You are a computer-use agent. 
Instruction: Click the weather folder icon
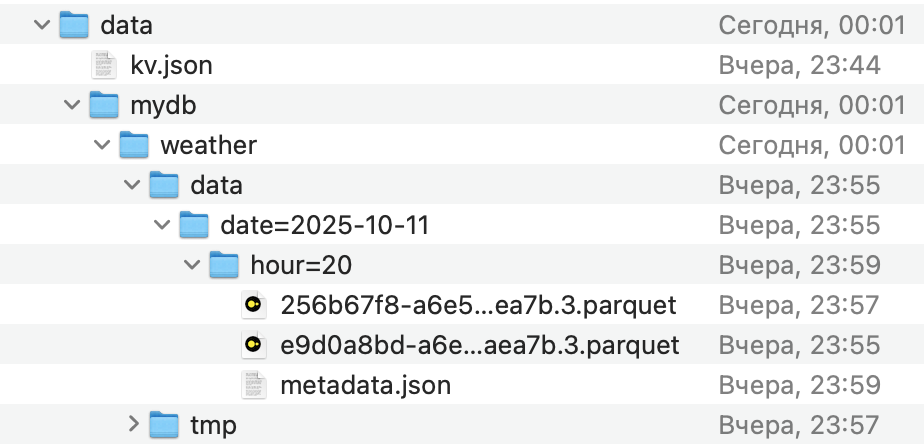(x=134, y=145)
